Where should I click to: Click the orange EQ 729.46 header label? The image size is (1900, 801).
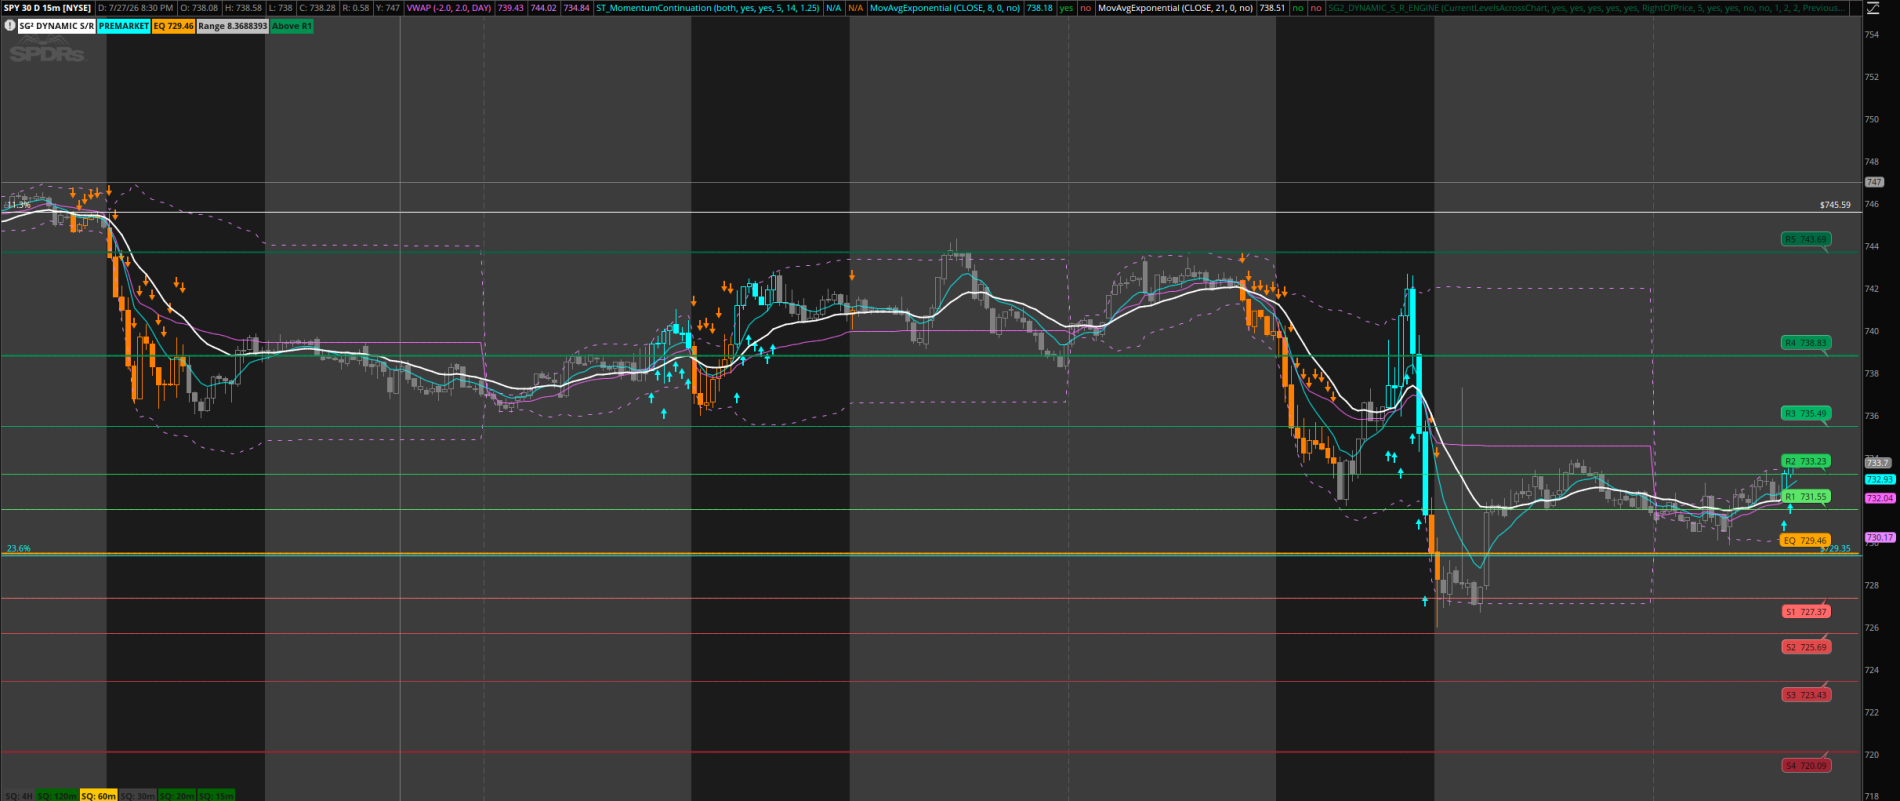[174, 26]
